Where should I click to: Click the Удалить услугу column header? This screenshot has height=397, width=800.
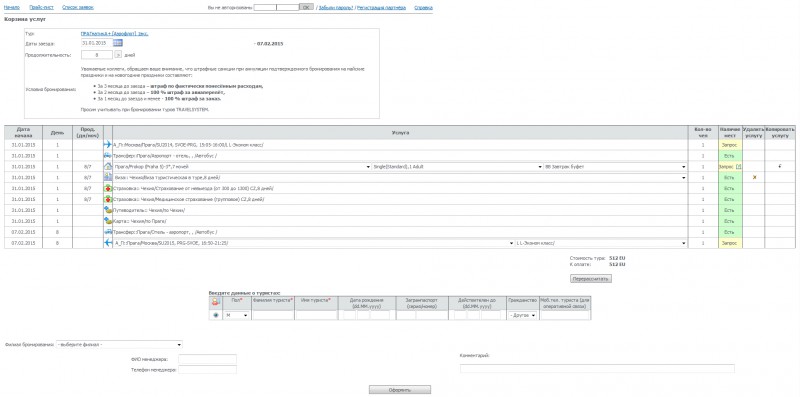click(754, 133)
